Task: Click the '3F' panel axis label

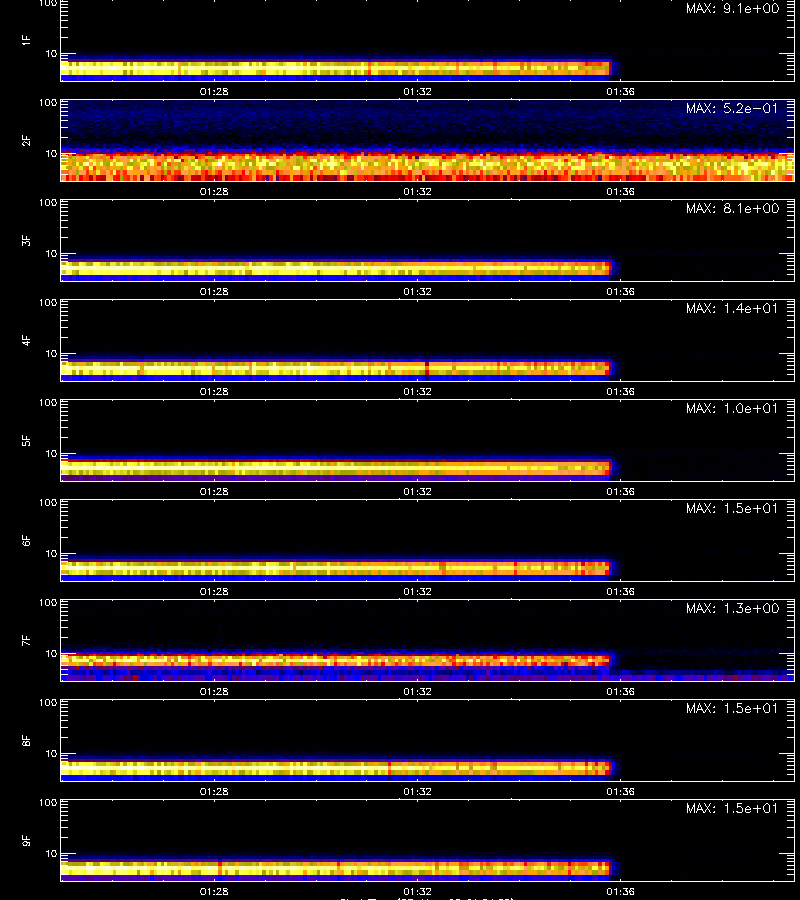Action: coord(26,240)
